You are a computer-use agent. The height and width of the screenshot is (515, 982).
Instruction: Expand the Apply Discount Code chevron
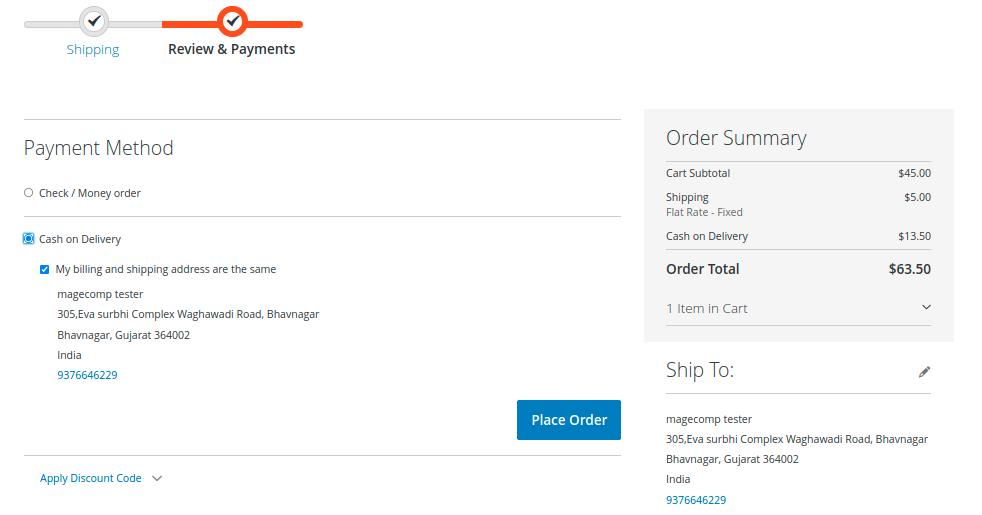[157, 479]
